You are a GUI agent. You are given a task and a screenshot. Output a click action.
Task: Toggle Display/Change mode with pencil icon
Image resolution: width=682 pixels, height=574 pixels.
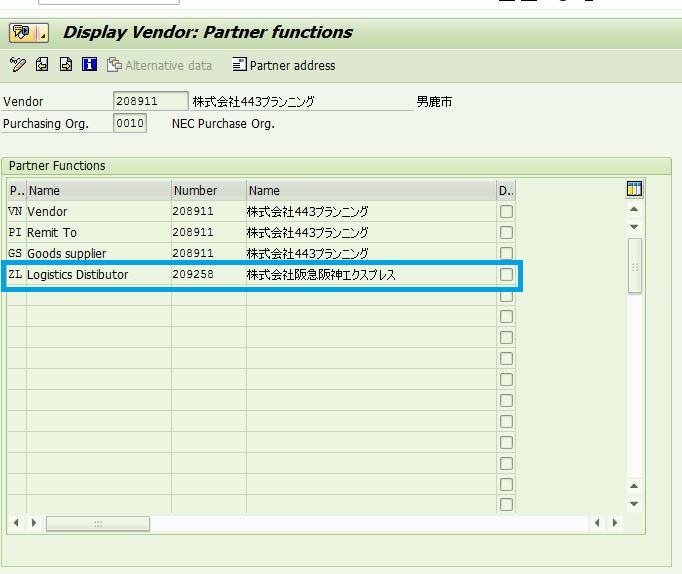17,65
